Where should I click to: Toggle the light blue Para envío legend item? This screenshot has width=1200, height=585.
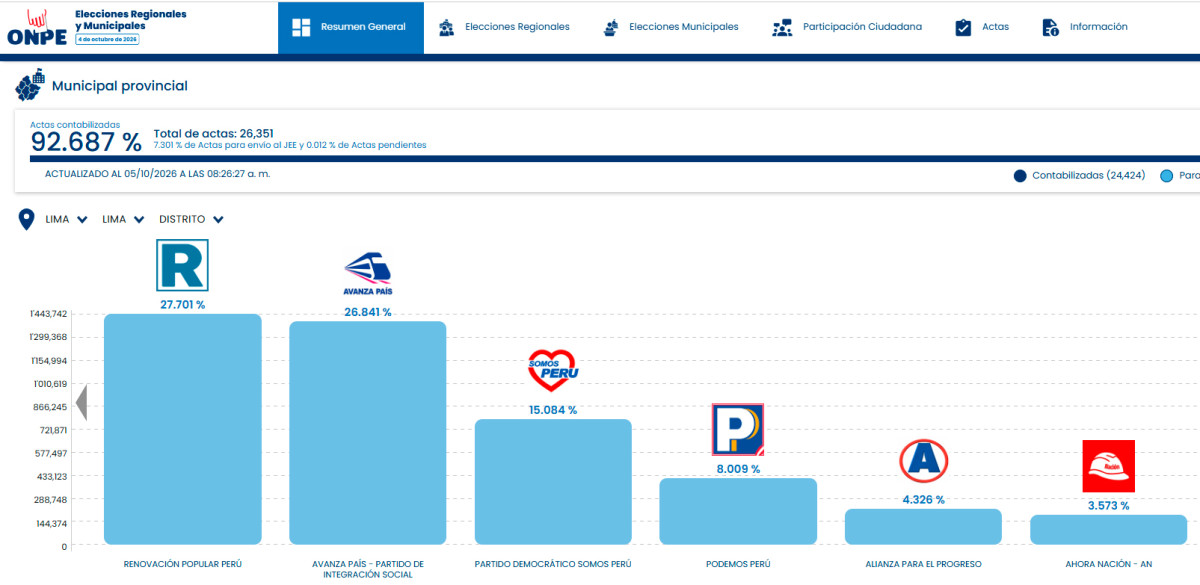click(1180, 175)
